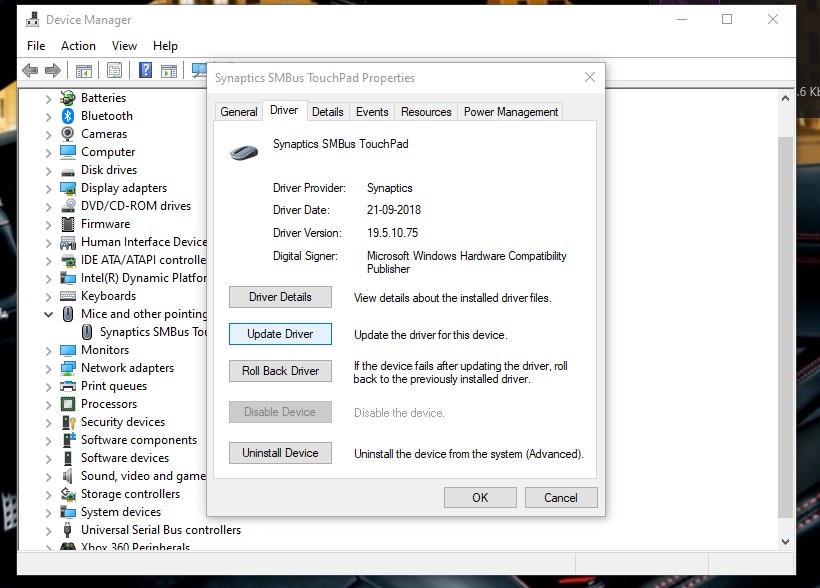Screen dimensions: 820x588
Task: Select the Print queues printer icon
Action: coord(68,386)
